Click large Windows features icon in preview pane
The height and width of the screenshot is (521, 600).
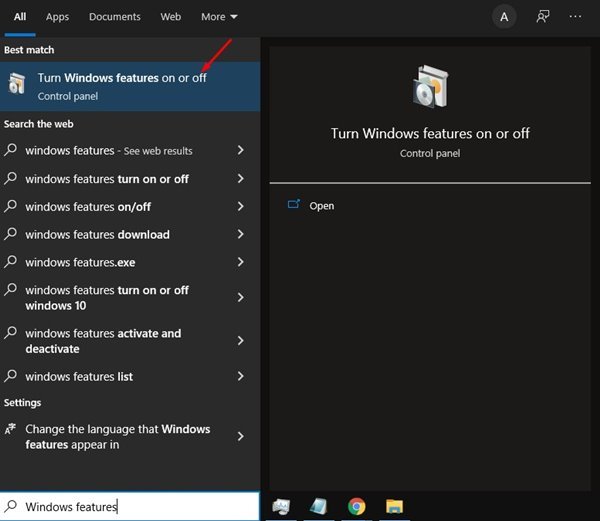(x=430, y=86)
